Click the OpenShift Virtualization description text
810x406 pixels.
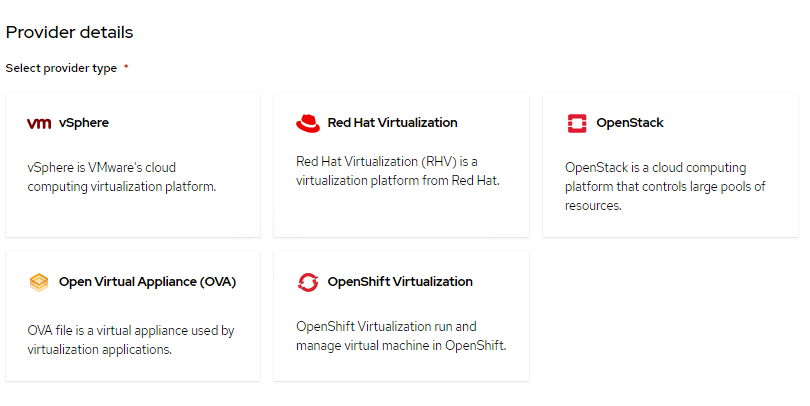[x=401, y=335]
